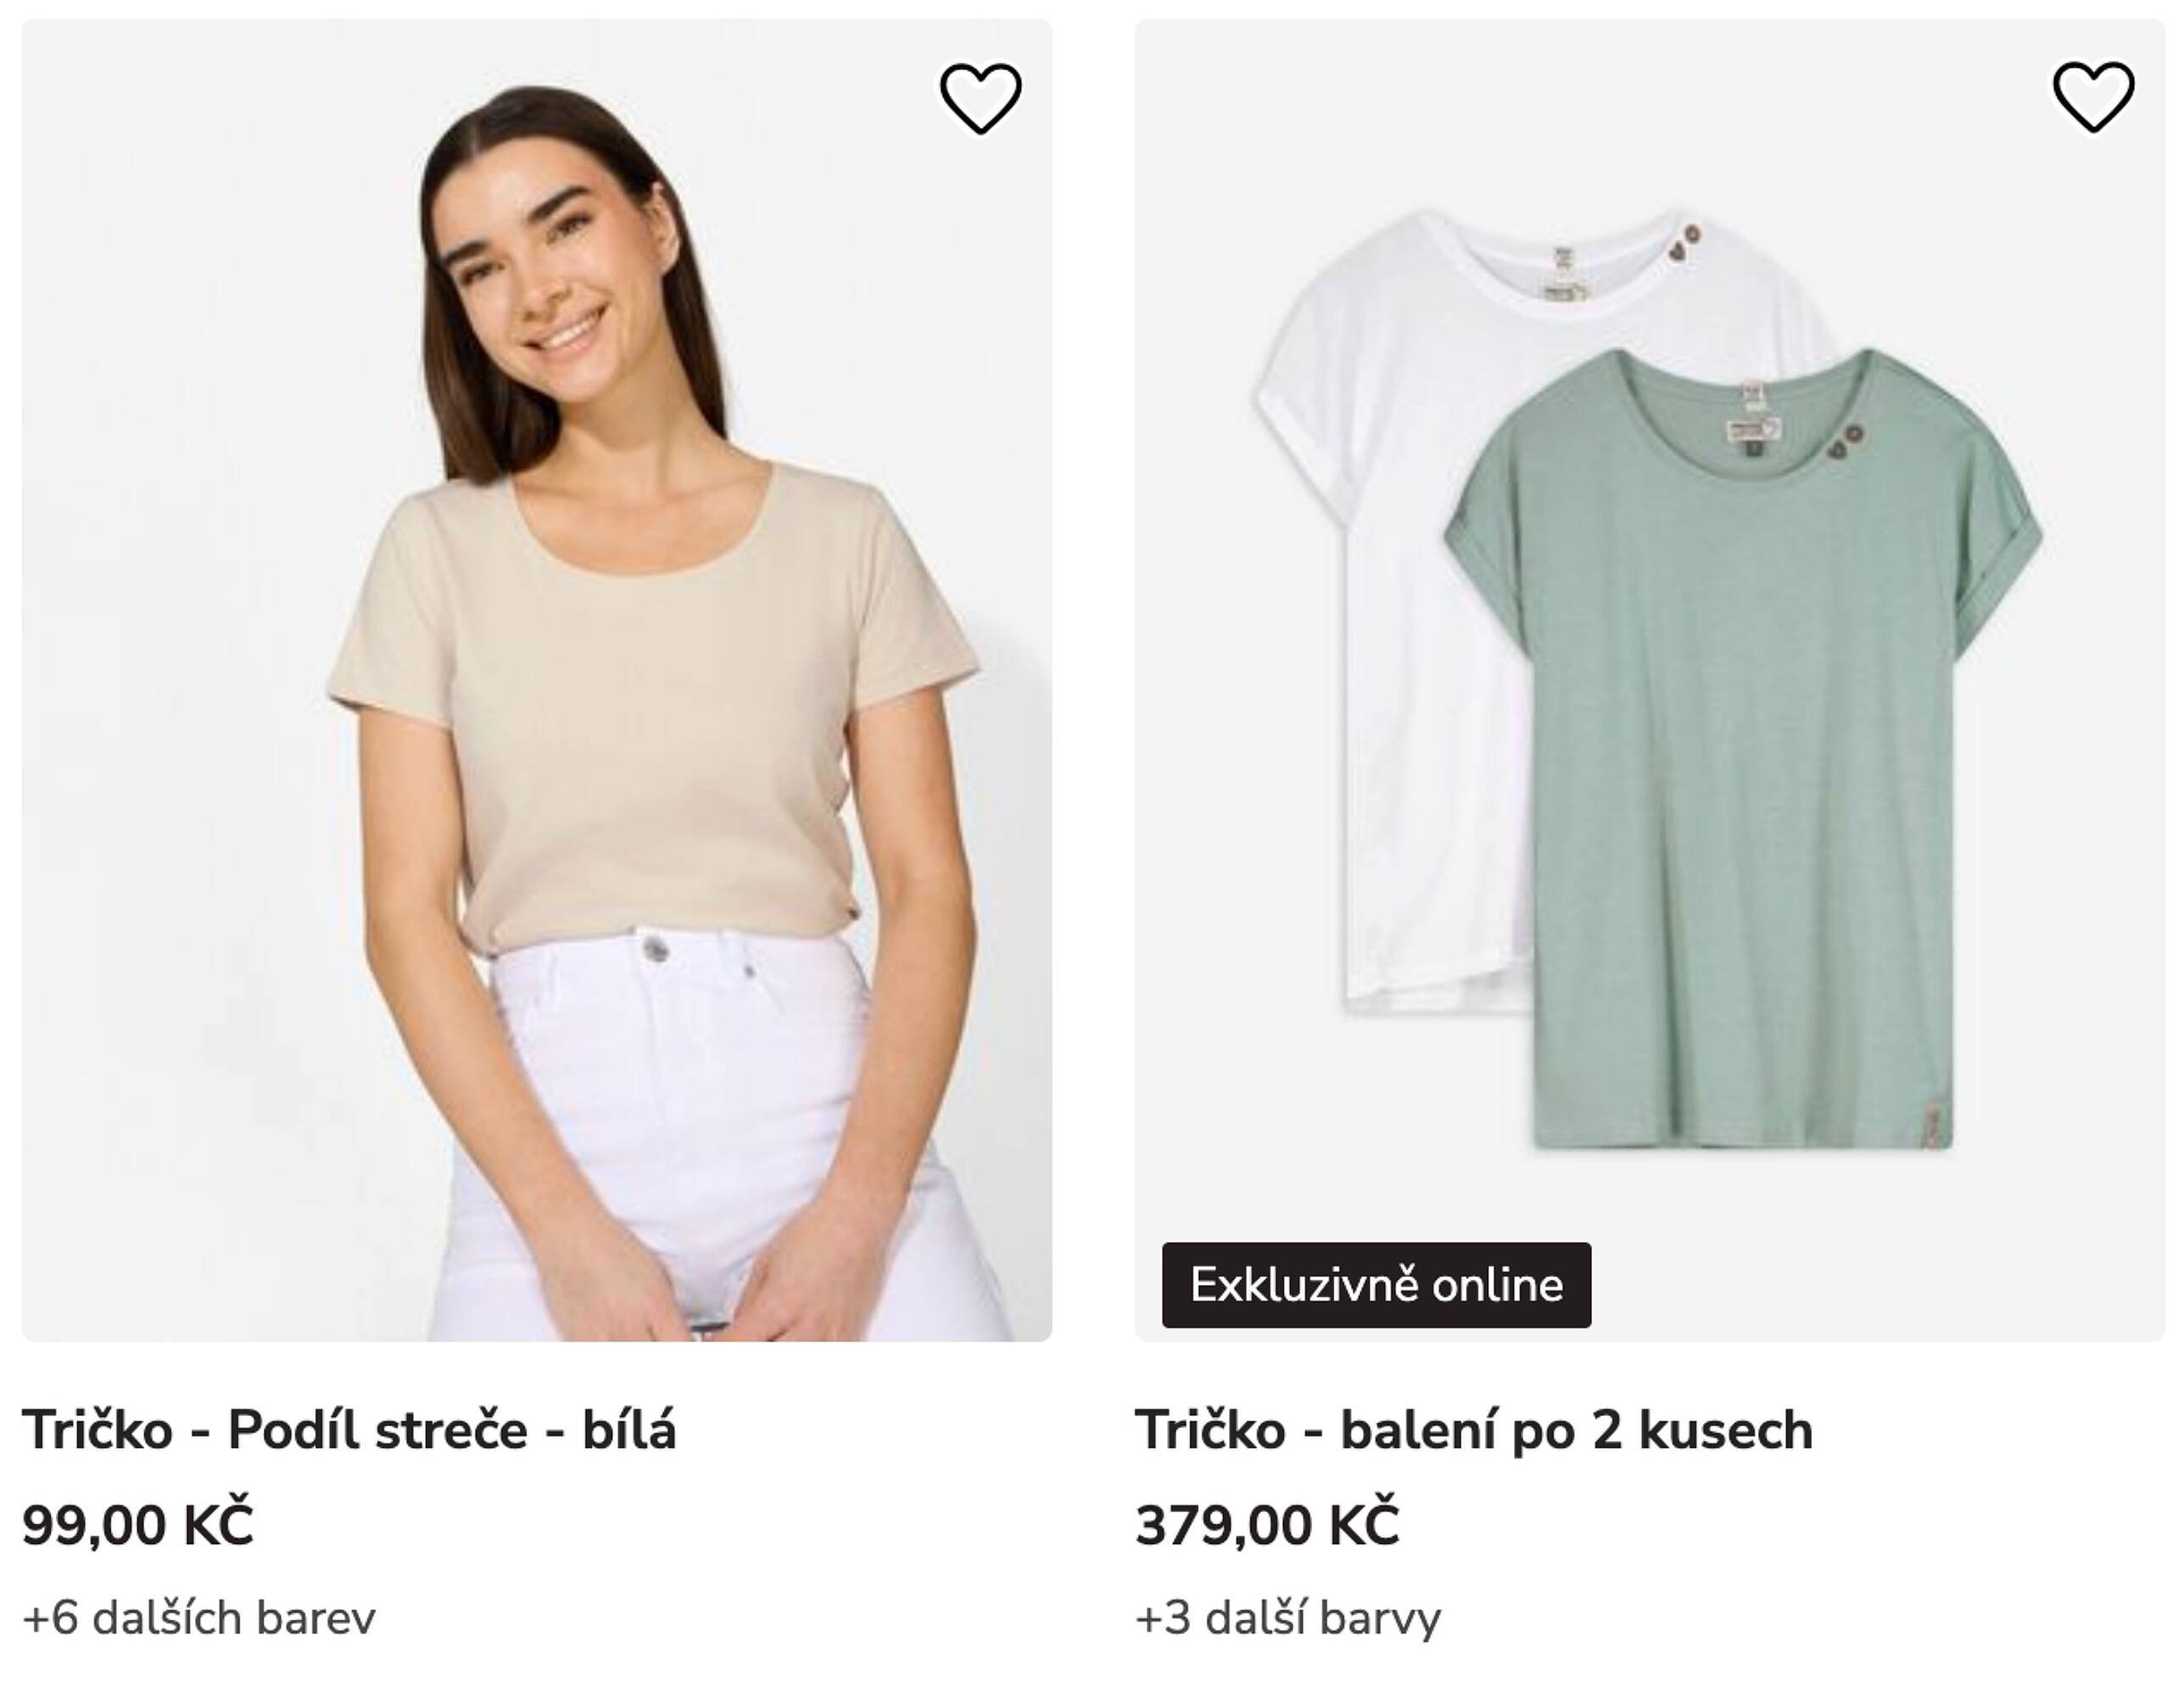The image size is (2184, 1696).
Task: Show the '+6 dalších barev' color options
Action: (199, 1617)
